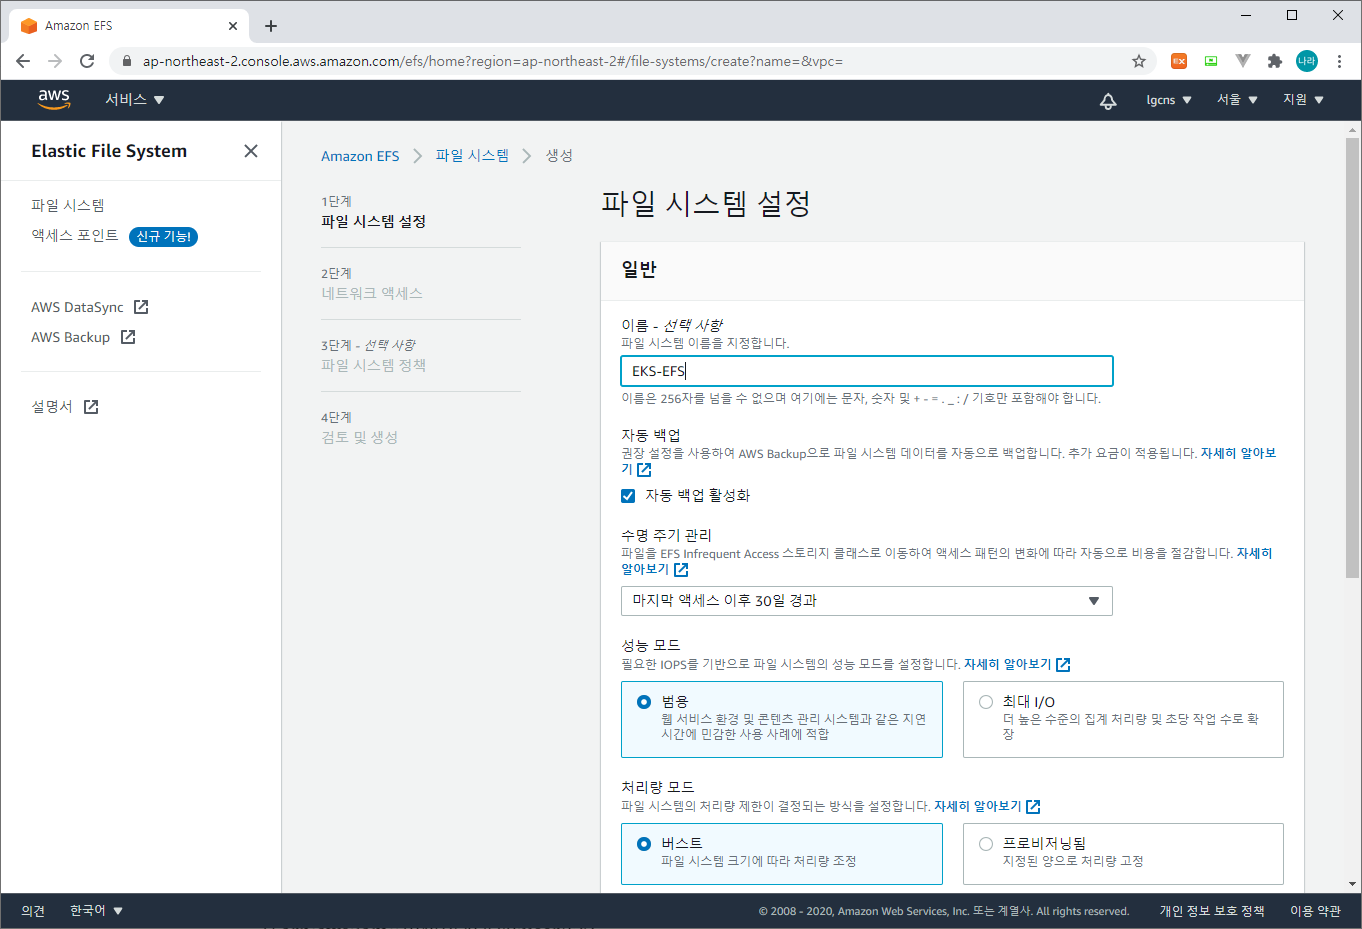
Task: Select the 범용 performance mode radio
Action: 644,702
